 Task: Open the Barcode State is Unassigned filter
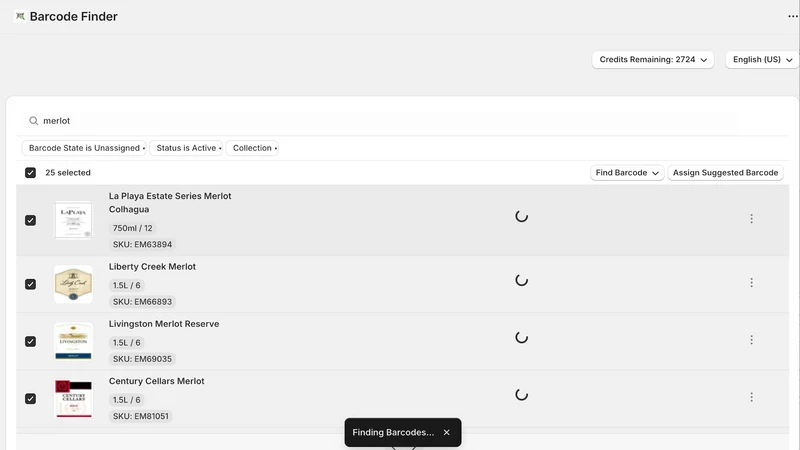point(84,148)
